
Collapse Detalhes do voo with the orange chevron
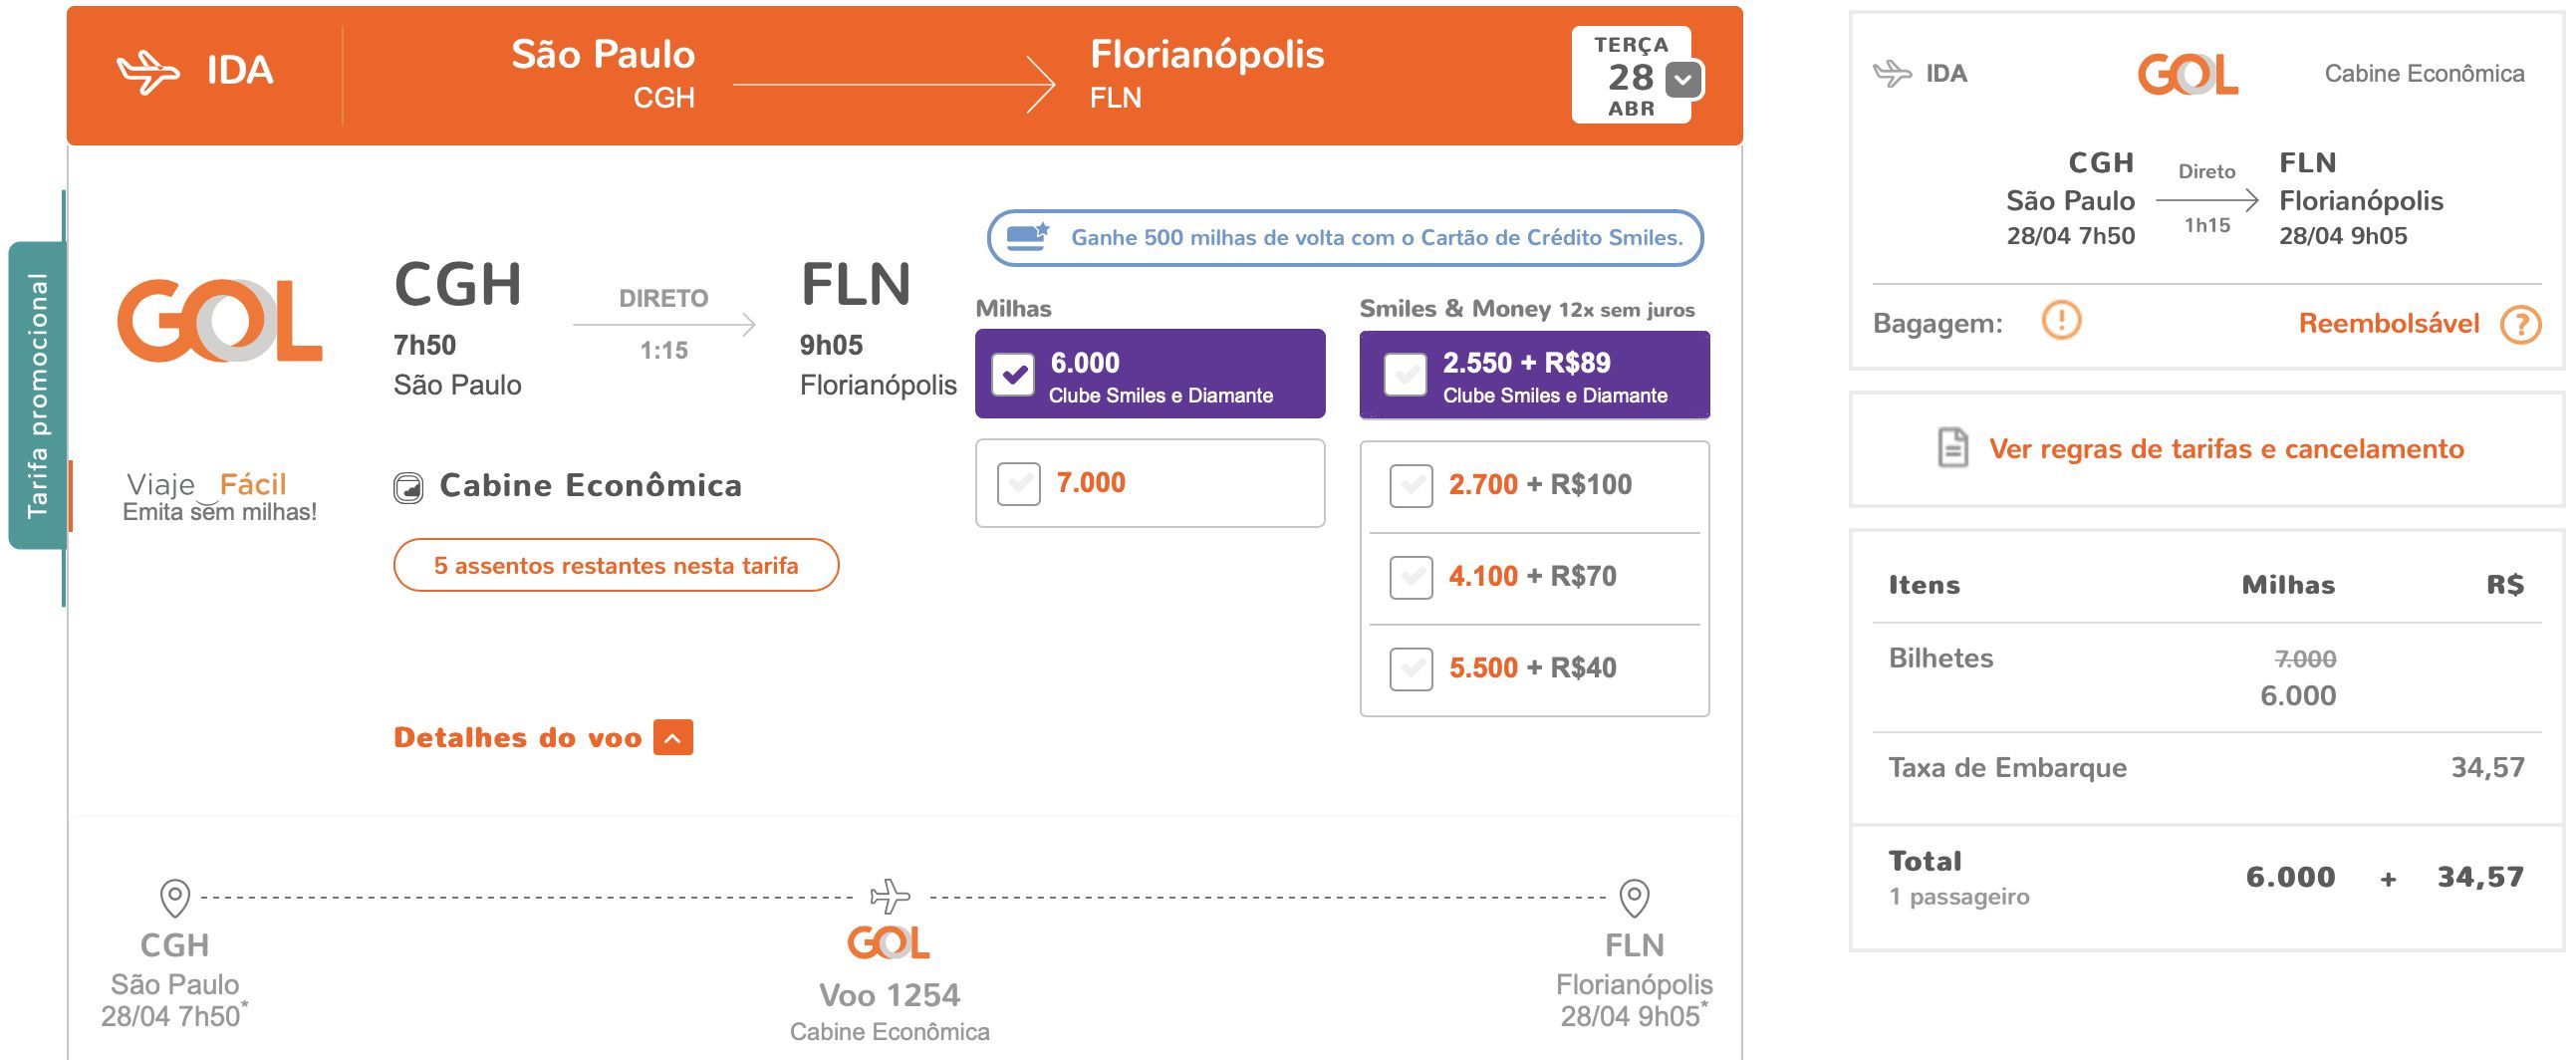coord(673,738)
